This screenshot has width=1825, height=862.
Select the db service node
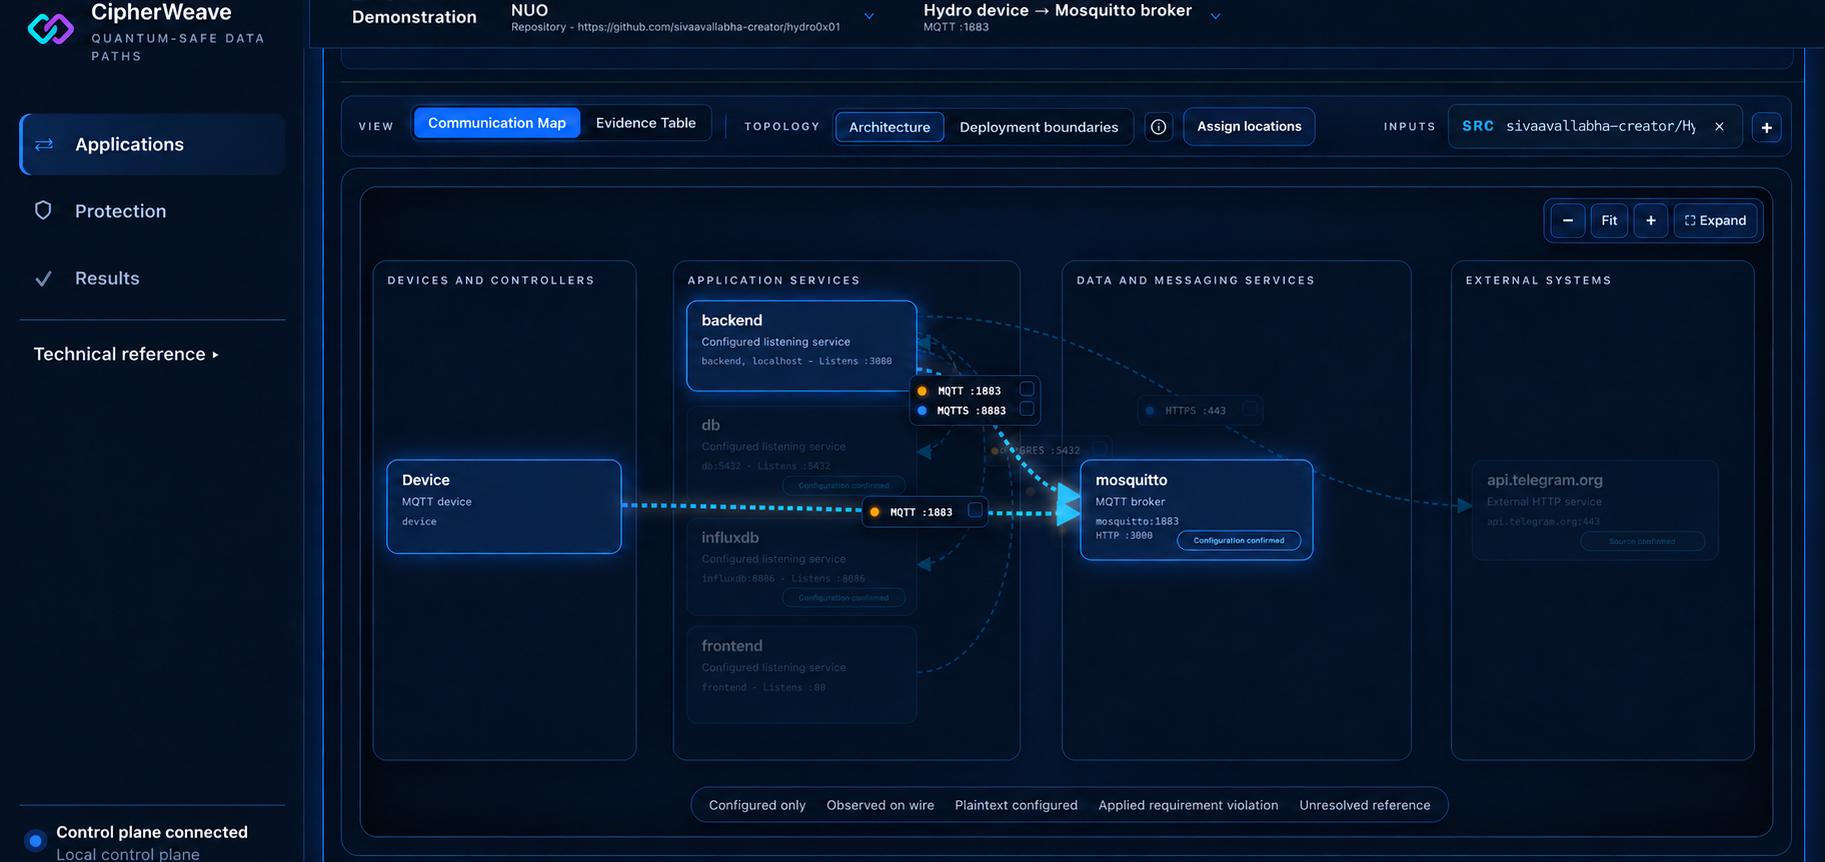pyautogui.click(x=802, y=455)
